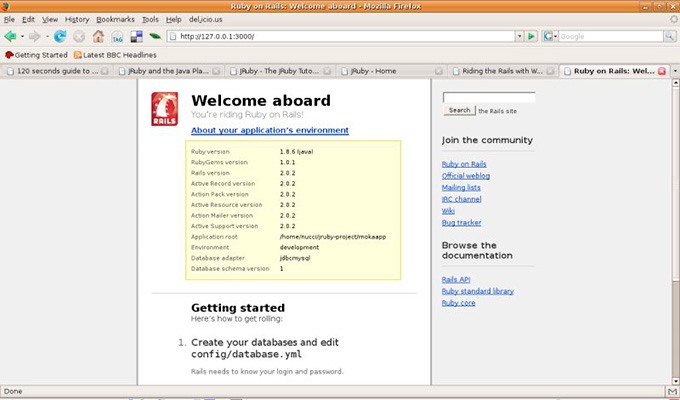Open the IRC channel link
This screenshot has height=400, width=680.
(x=461, y=199)
